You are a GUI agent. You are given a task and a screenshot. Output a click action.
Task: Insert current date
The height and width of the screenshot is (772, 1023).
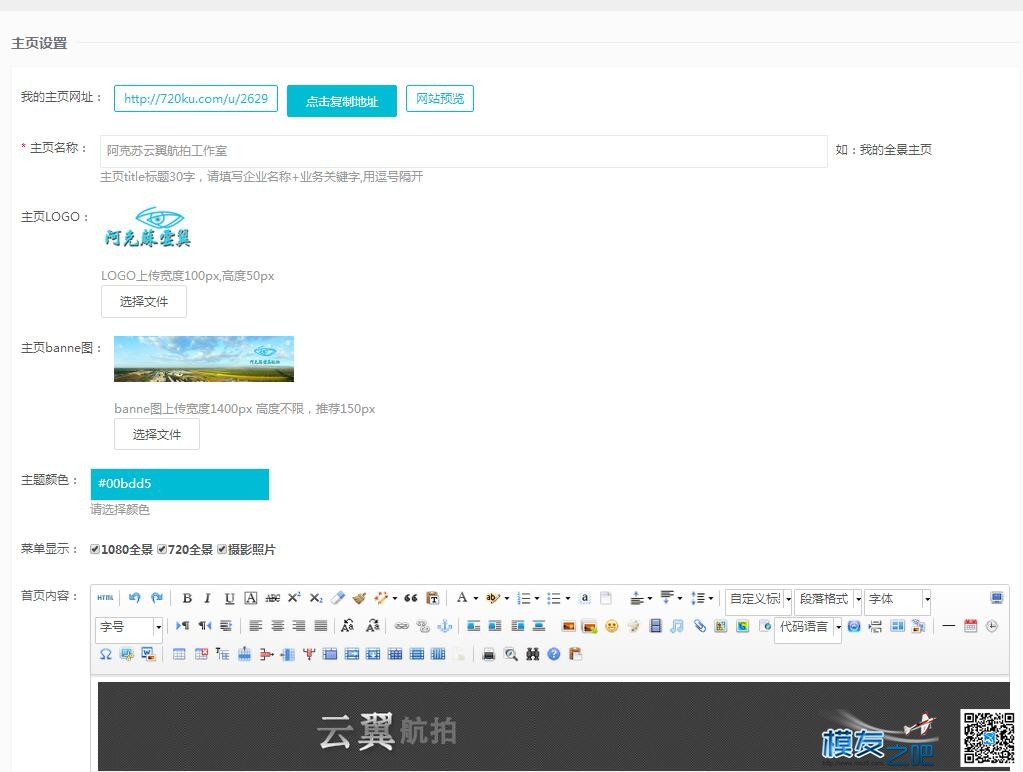click(970, 626)
